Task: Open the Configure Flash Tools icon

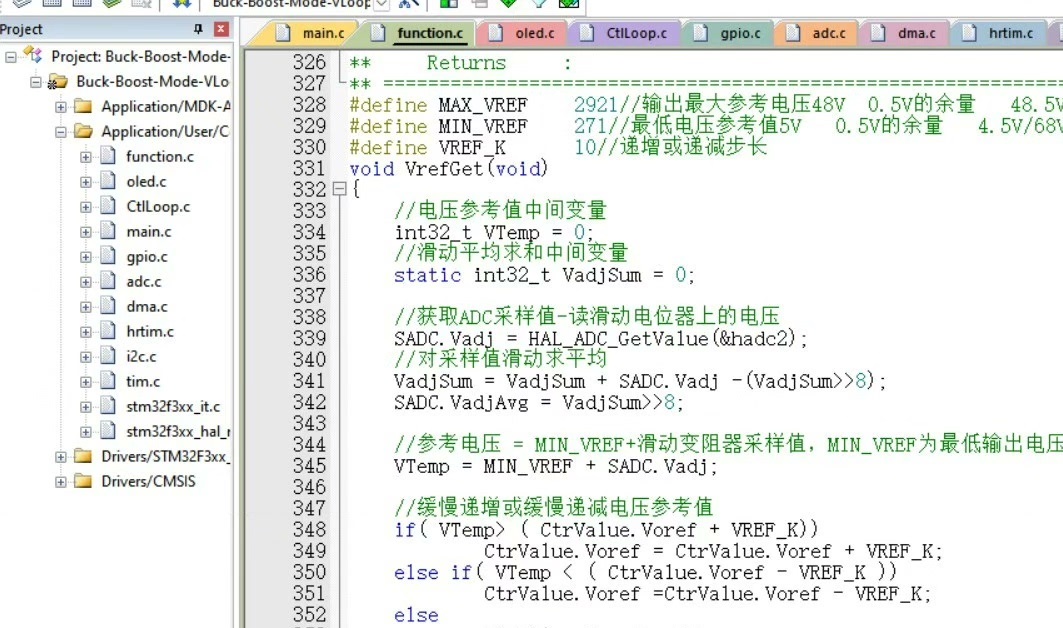Action: 478,5
